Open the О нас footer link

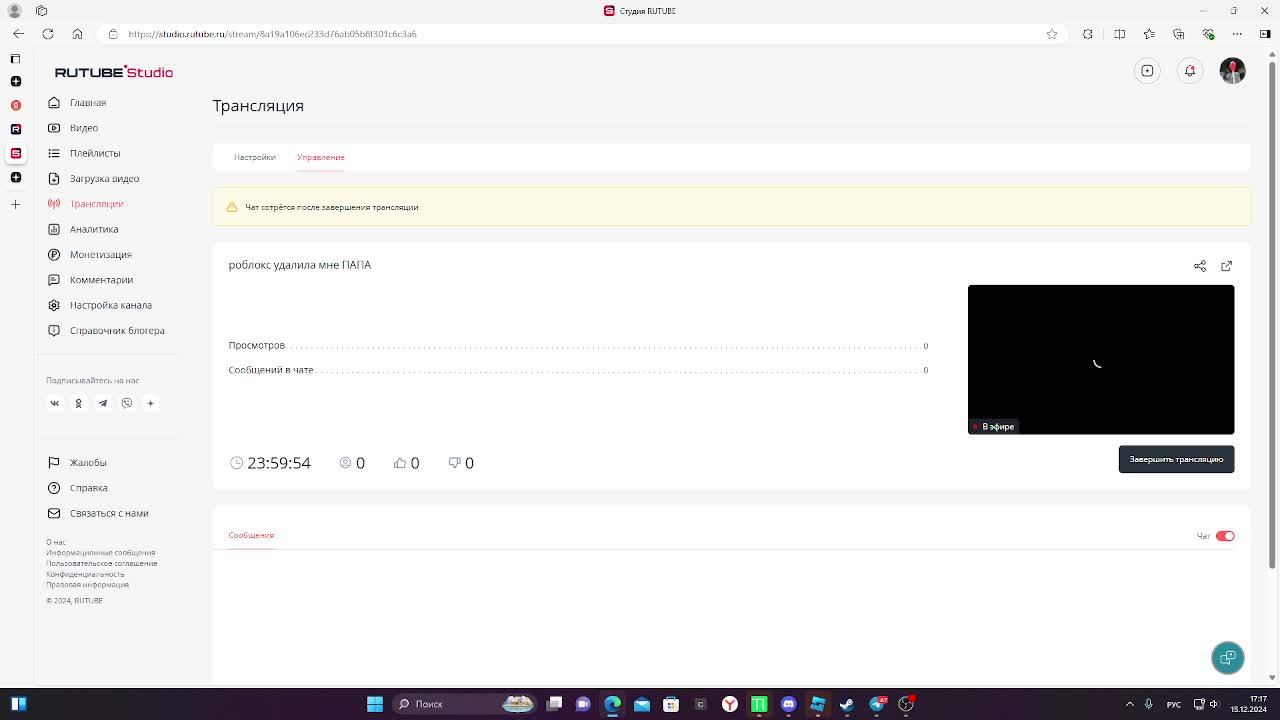(56, 542)
